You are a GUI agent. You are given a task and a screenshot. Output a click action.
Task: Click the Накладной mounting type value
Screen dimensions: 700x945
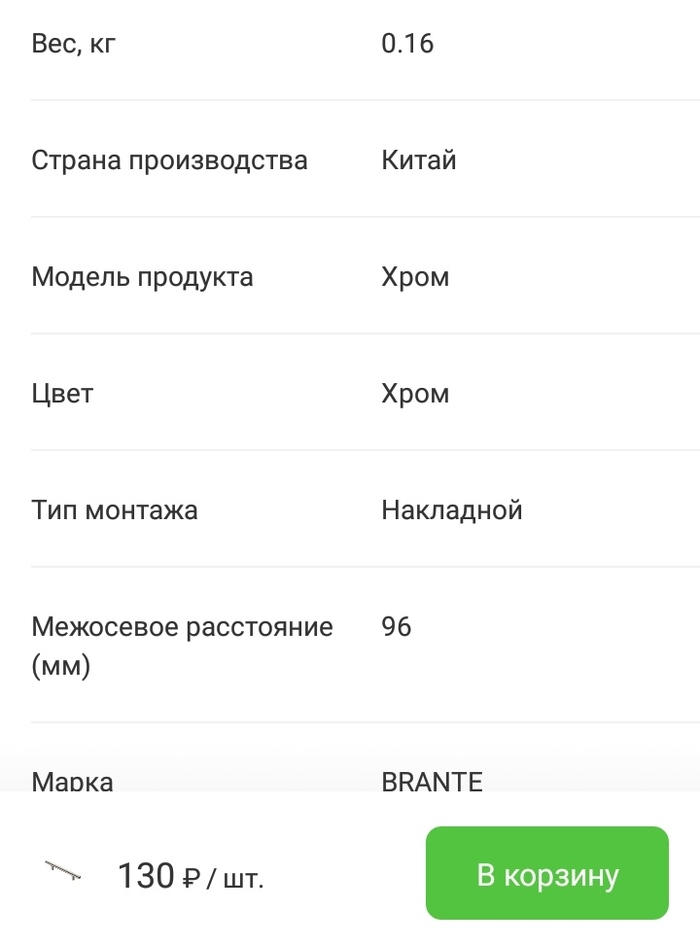452,510
